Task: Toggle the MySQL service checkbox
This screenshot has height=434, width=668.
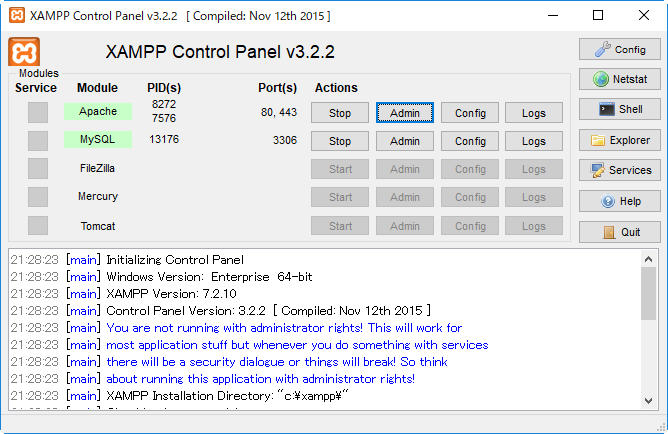Action: point(38,141)
